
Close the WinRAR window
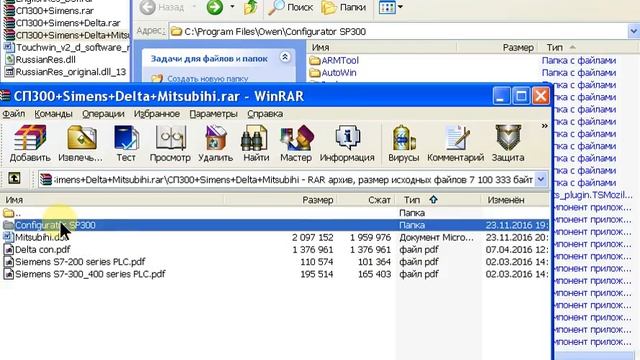tap(541, 96)
